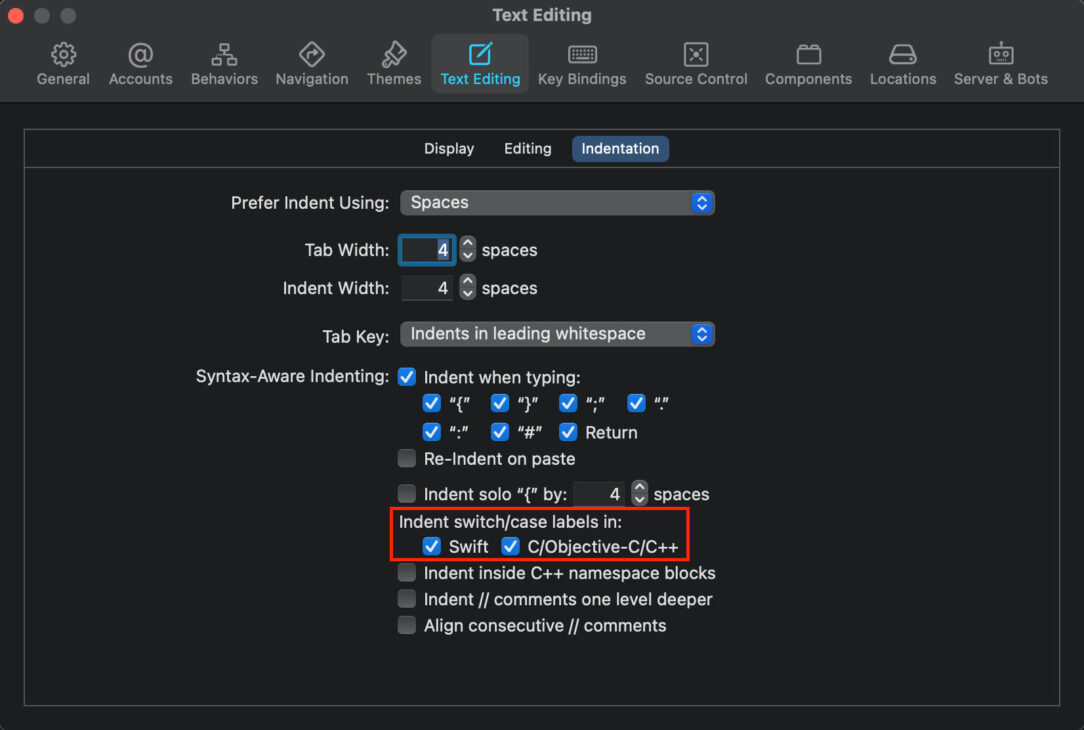This screenshot has width=1084, height=730.
Task: Adjust the Indent solo brace stepper
Action: 639,494
